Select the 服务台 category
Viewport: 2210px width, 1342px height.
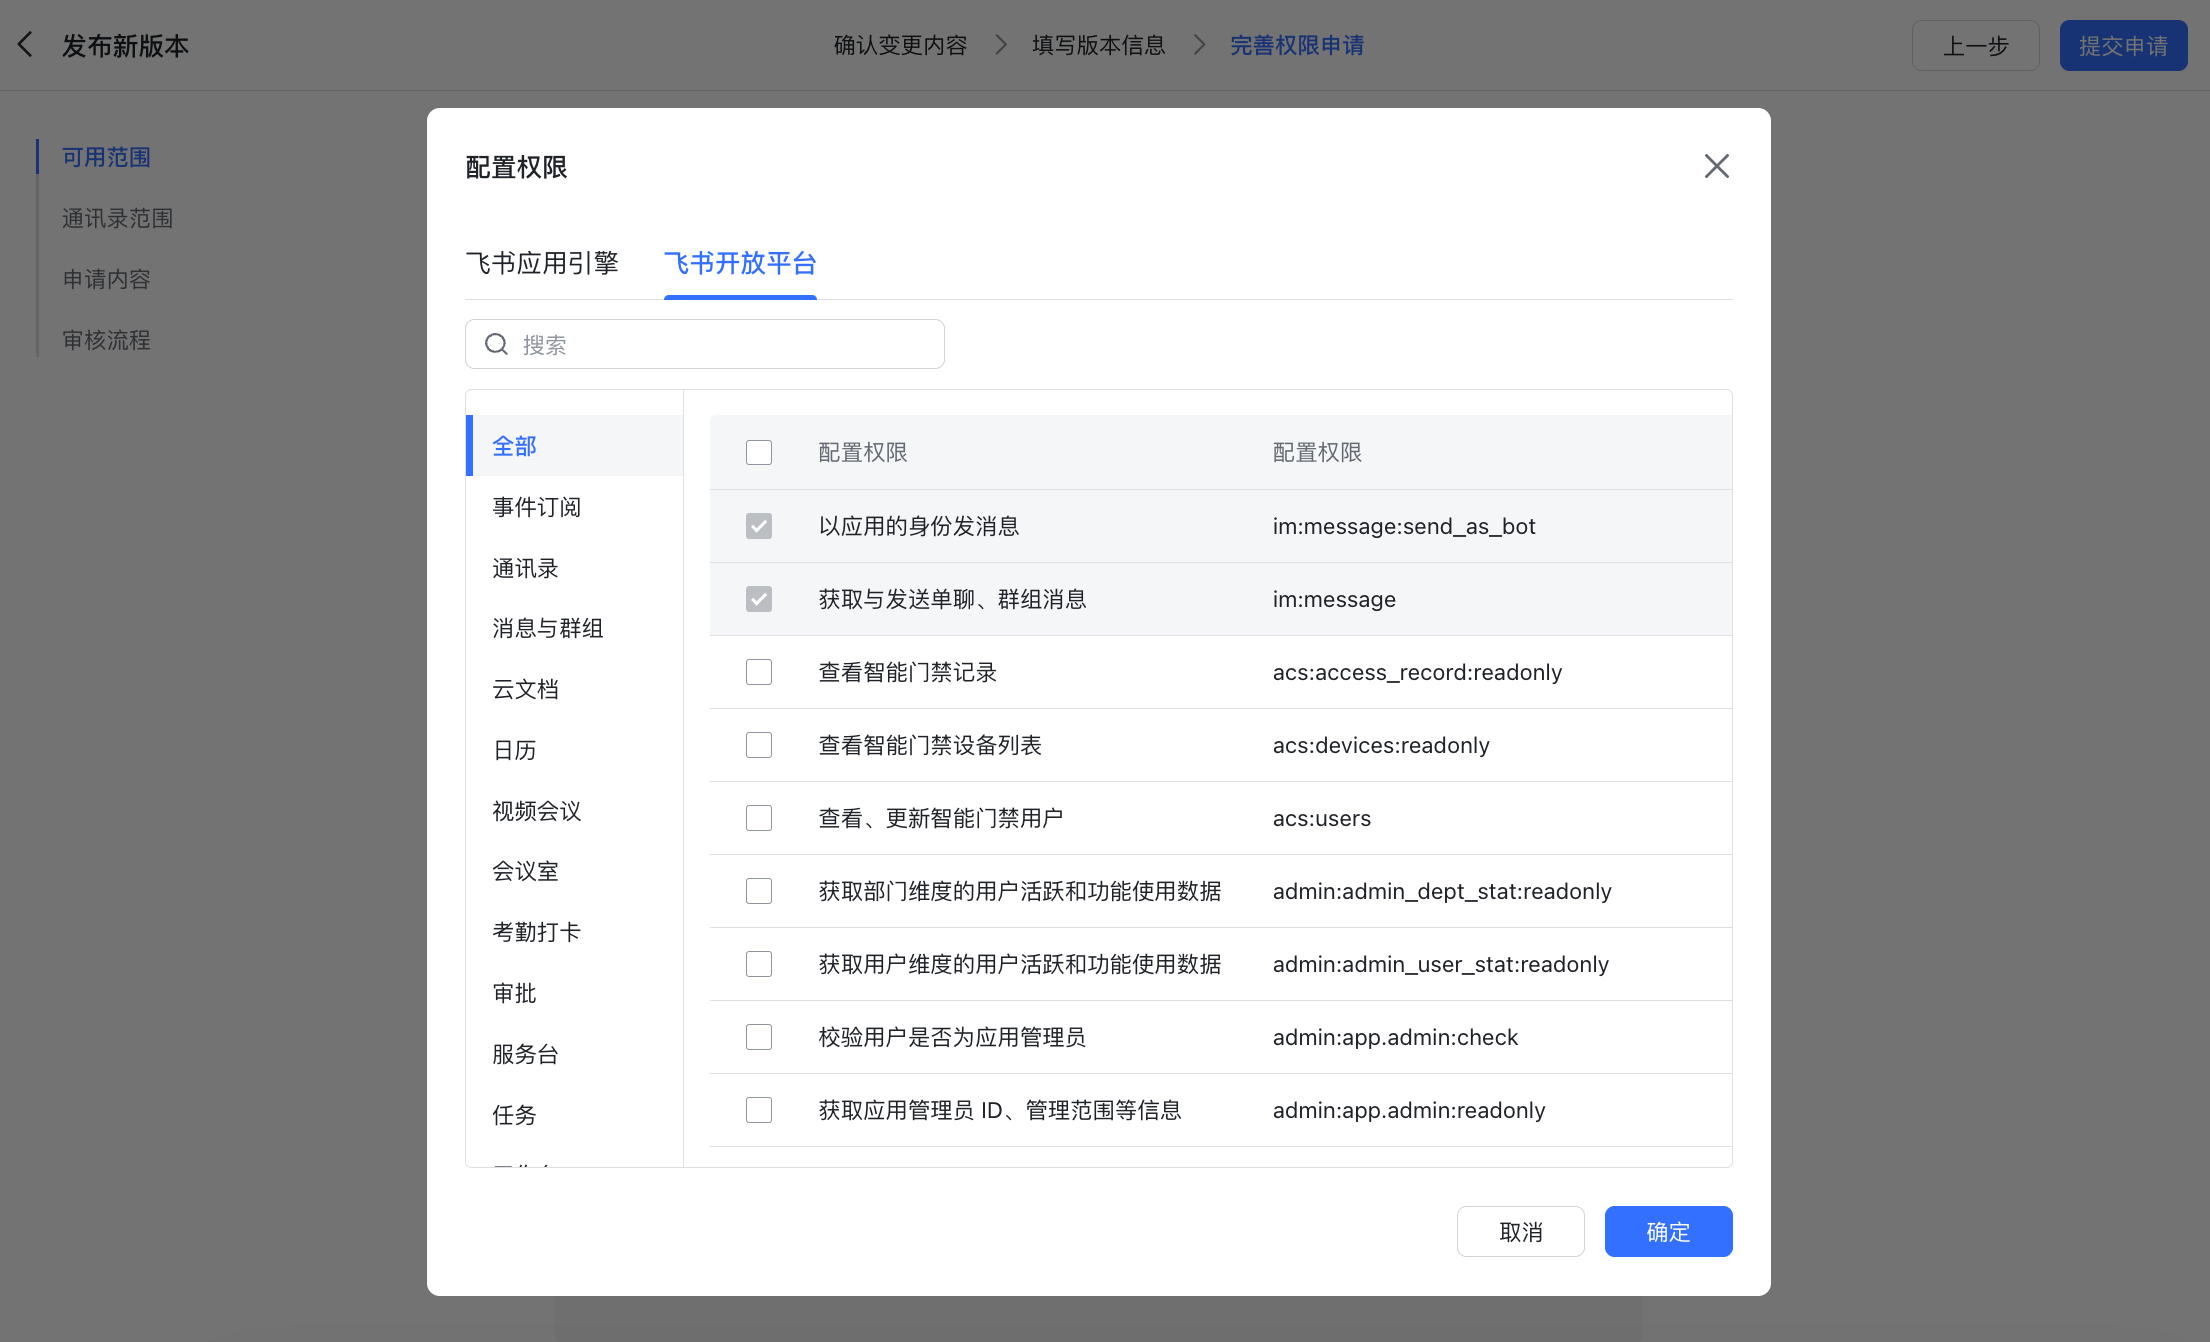[575, 1054]
